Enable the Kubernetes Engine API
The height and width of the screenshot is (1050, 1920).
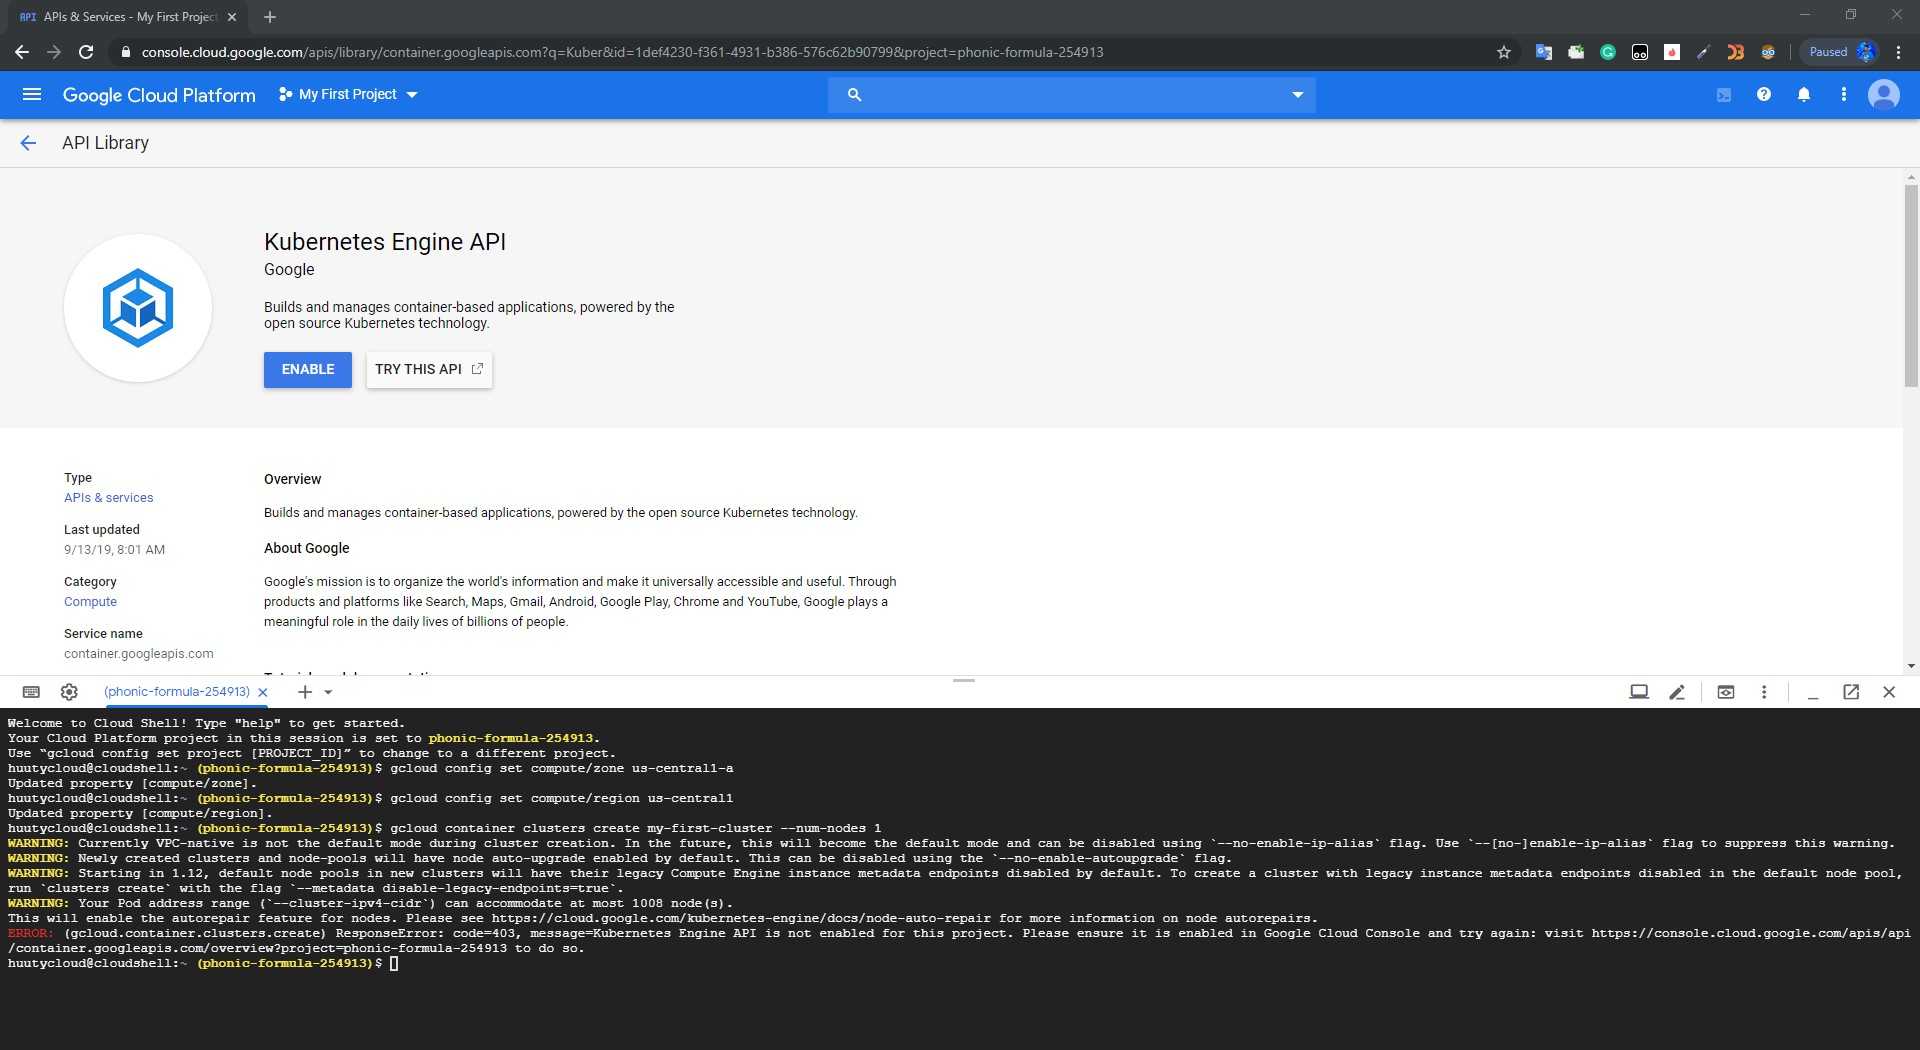point(308,369)
